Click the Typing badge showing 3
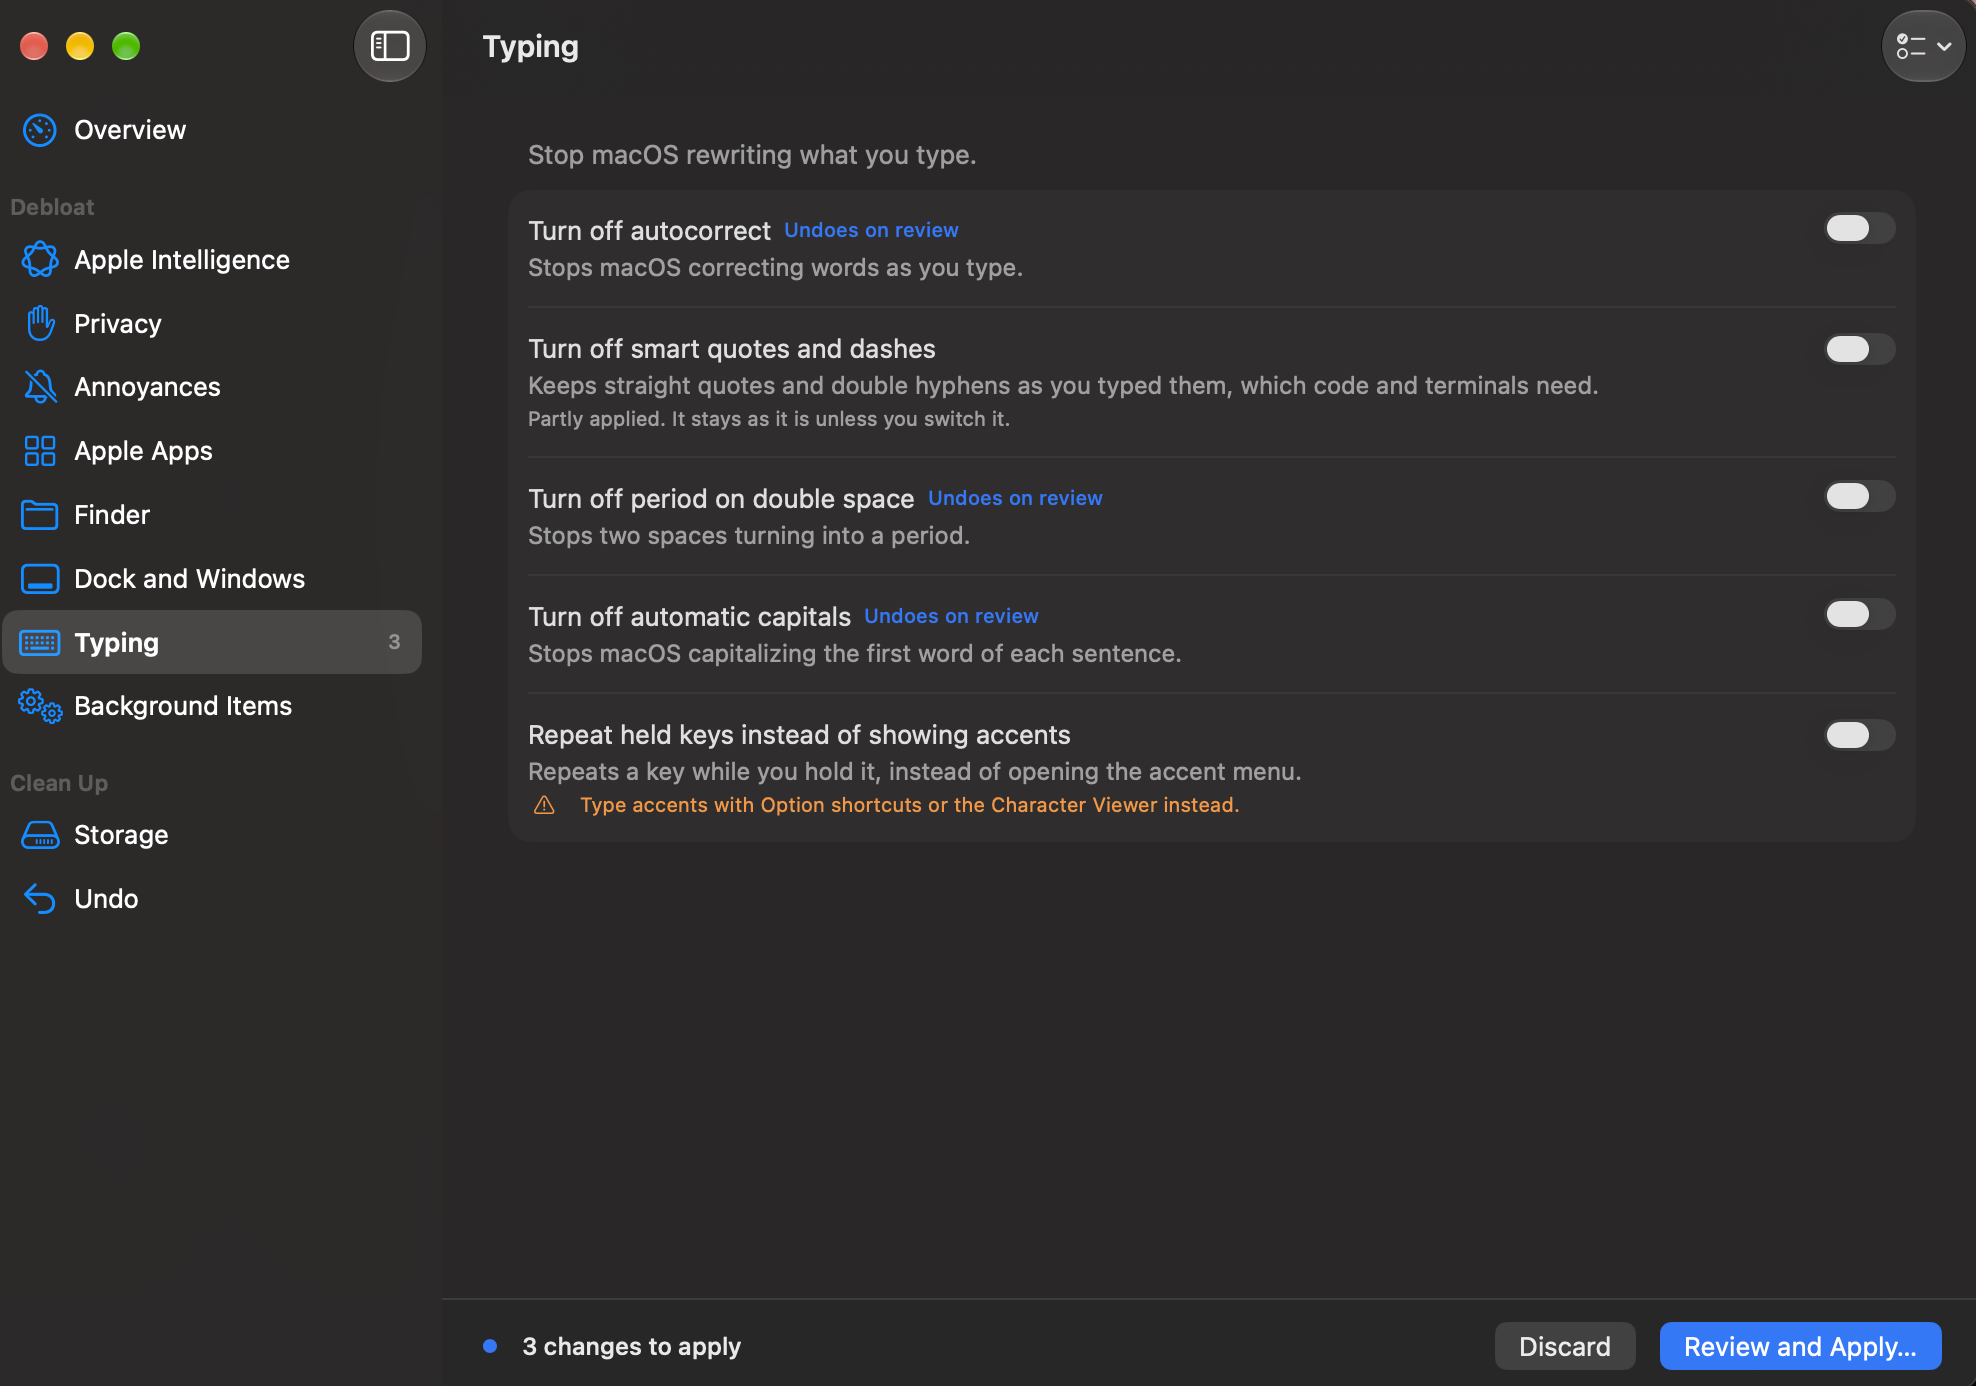Viewport: 1976px width, 1386px height. point(394,642)
